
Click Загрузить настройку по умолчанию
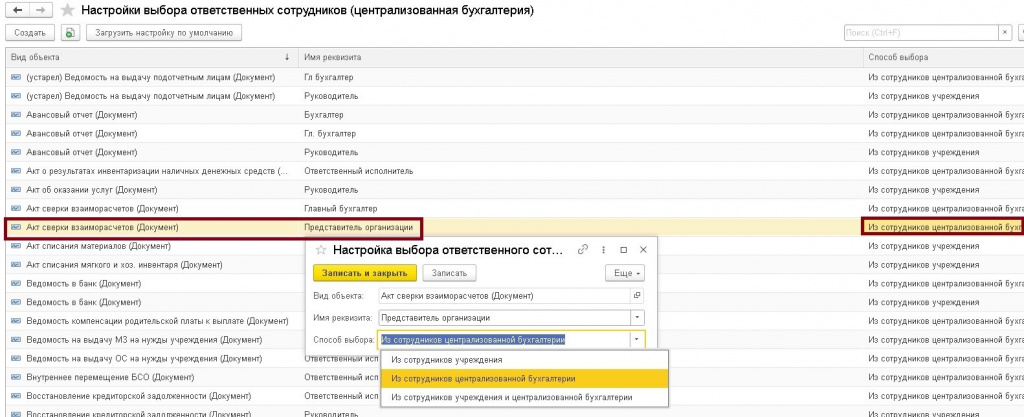click(165, 33)
